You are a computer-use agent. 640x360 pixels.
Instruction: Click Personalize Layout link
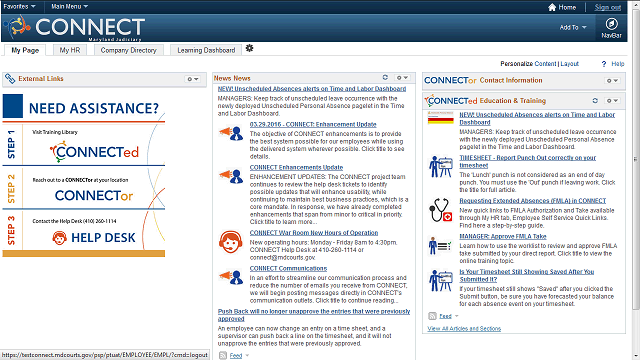coord(569,64)
